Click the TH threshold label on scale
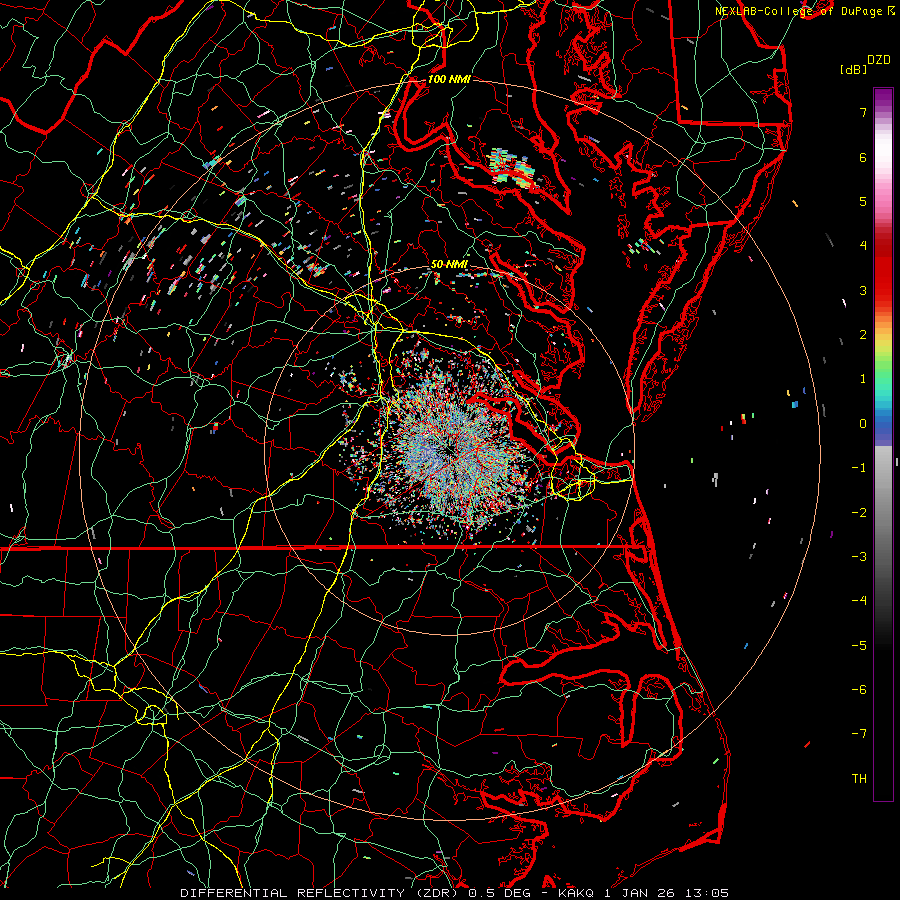Image resolution: width=900 pixels, height=900 pixels. pyautogui.click(x=859, y=778)
